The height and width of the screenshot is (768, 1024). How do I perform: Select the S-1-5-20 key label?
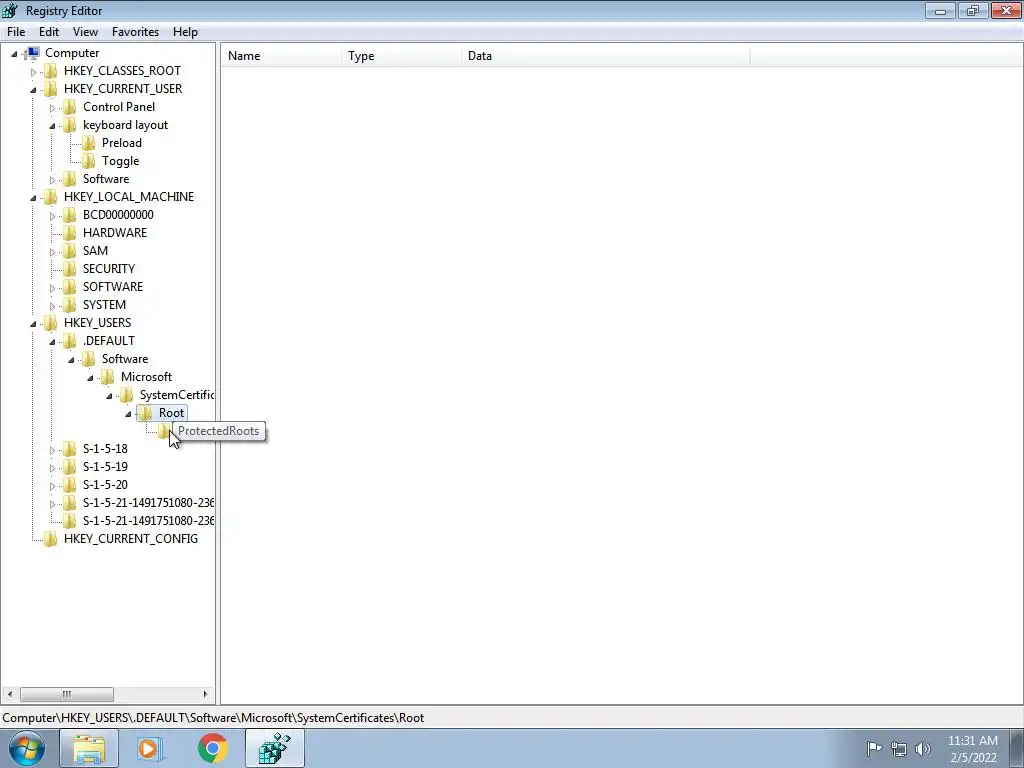[x=105, y=485]
